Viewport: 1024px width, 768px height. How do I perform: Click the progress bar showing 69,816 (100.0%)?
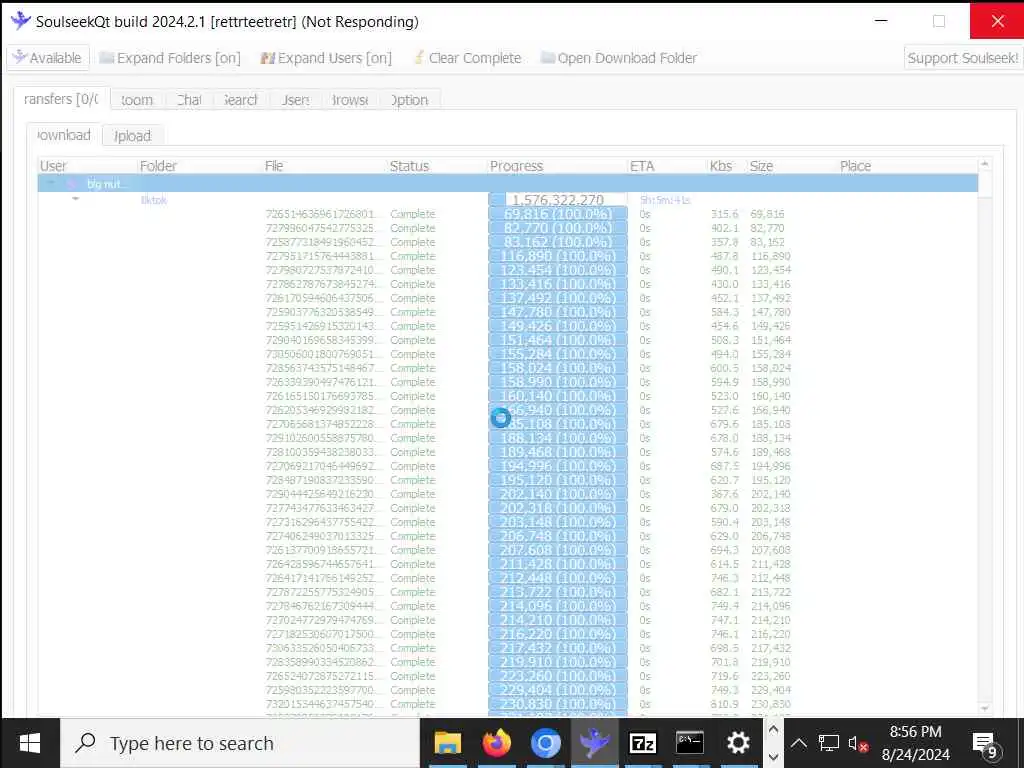pos(558,214)
